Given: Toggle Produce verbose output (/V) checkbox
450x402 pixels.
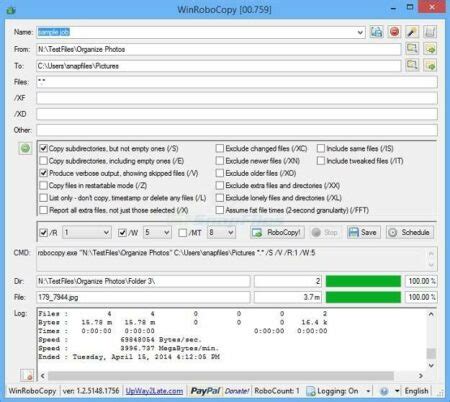Looking at the screenshot, I should click(x=44, y=173).
